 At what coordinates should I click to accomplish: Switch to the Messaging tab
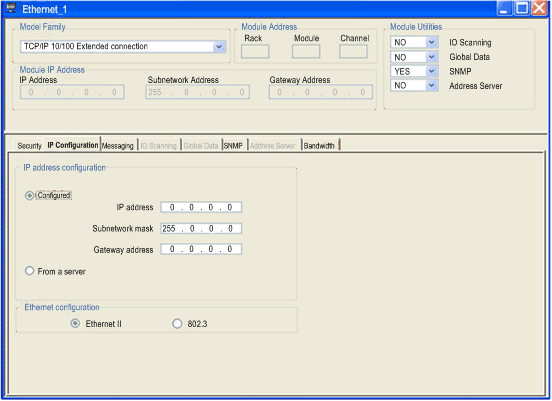click(118, 146)
